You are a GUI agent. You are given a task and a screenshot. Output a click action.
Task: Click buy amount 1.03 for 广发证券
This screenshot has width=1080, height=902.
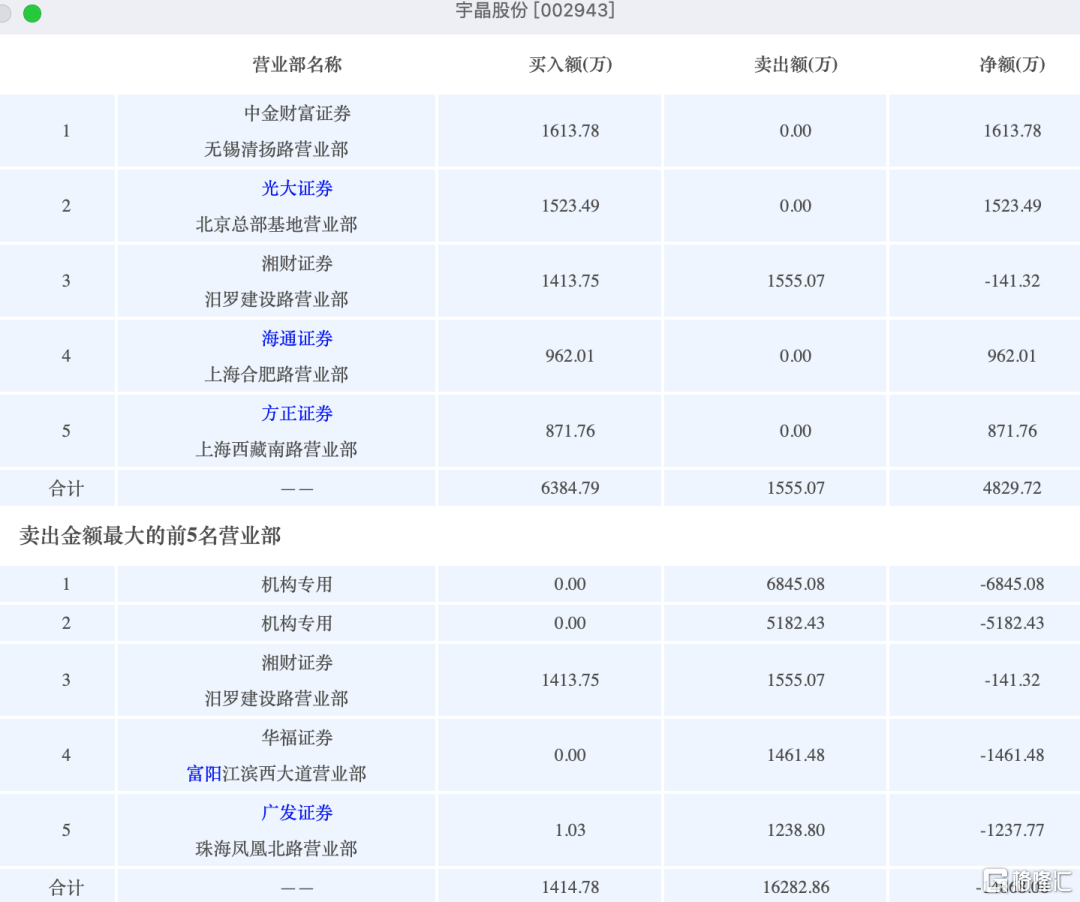point(570,830)
